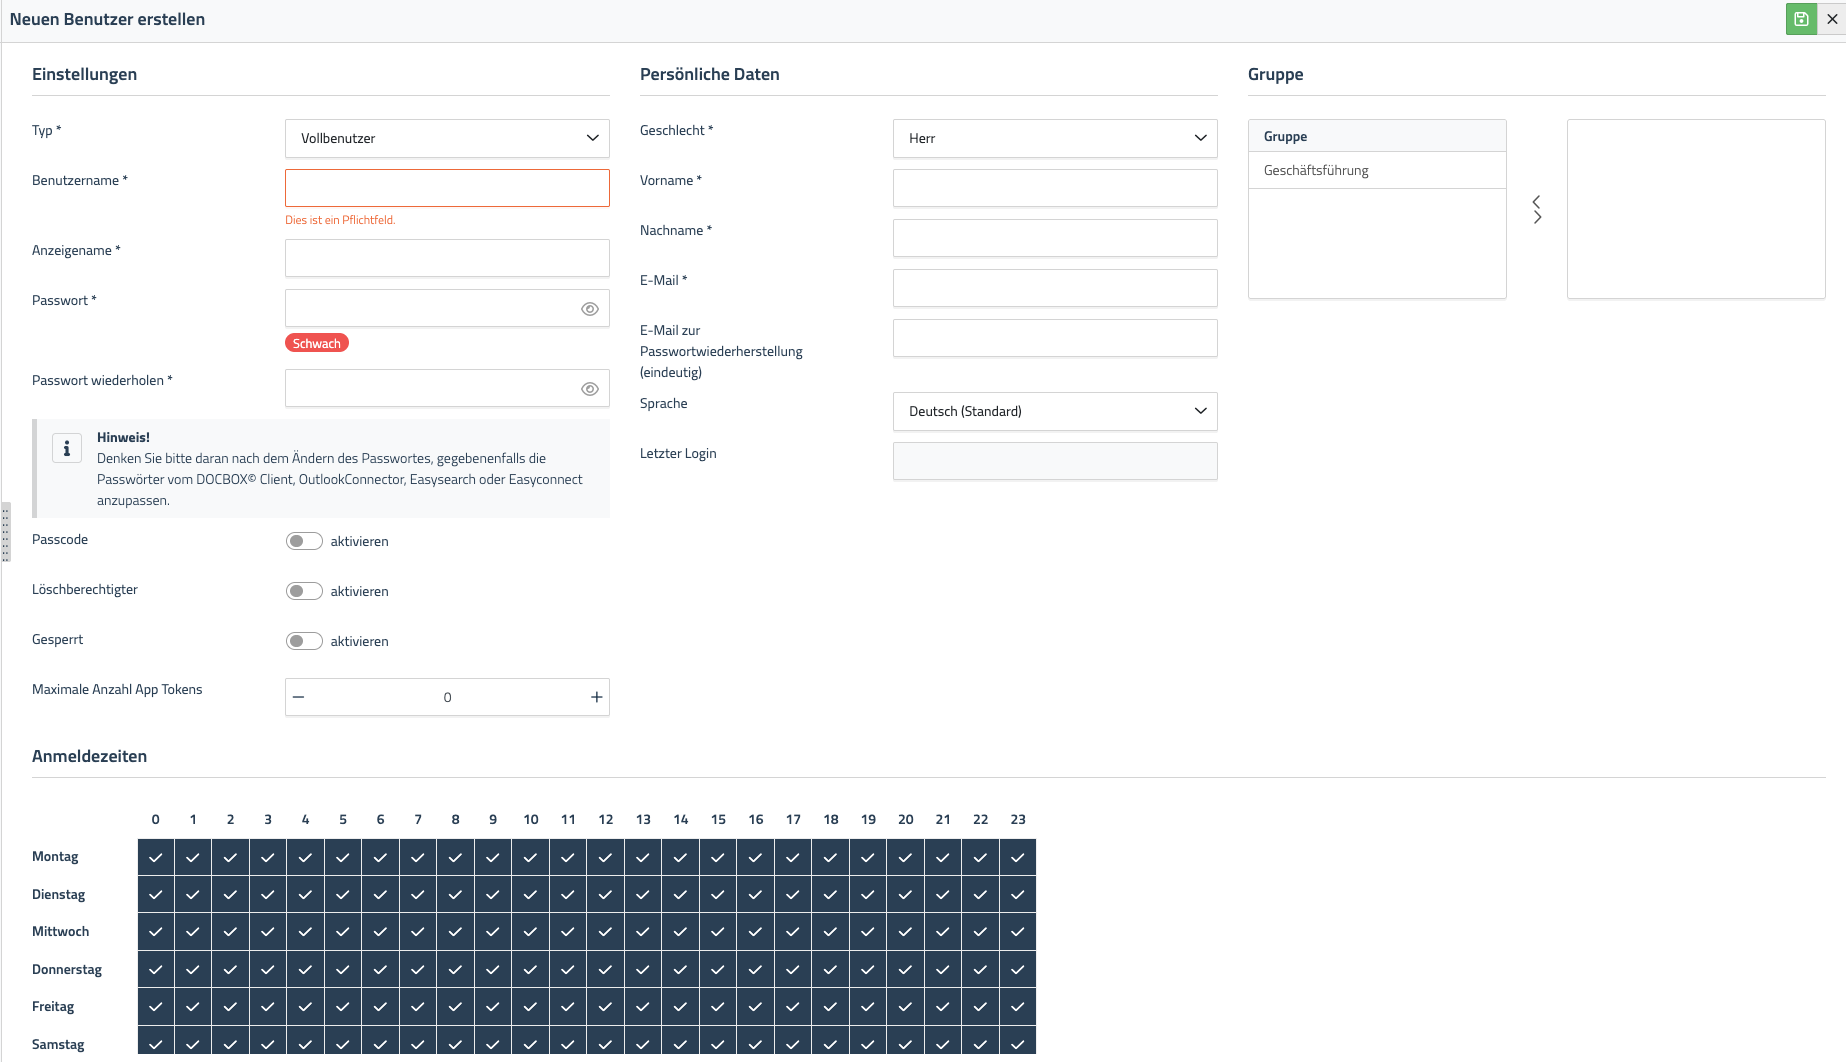Show password via eye icon in Passwort field
The image size is (1846, 1062).
coord(590,309)
